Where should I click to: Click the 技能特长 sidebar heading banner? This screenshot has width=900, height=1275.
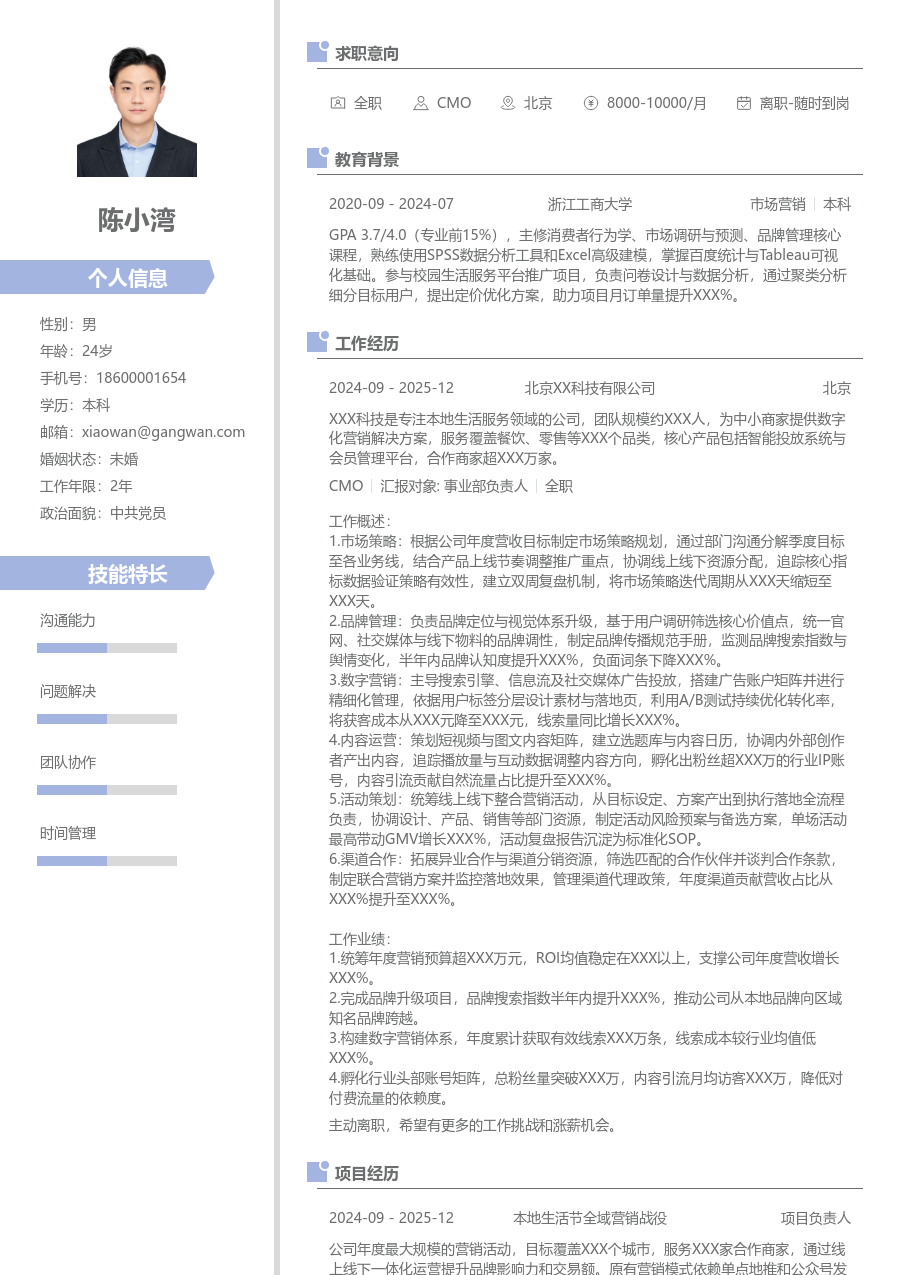(107, 573)
